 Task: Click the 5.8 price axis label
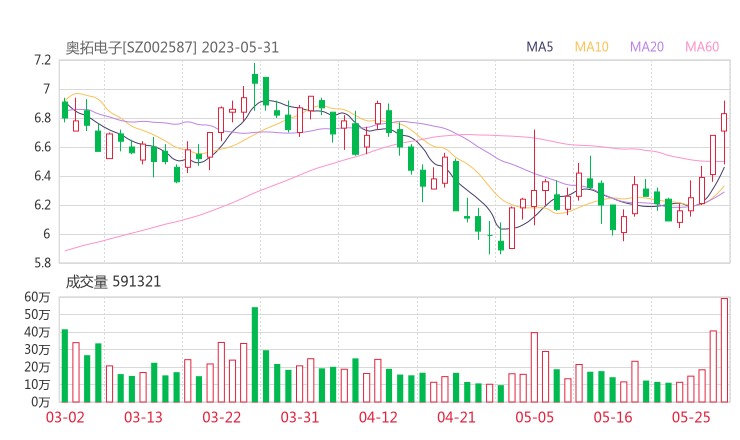point(42,263)
